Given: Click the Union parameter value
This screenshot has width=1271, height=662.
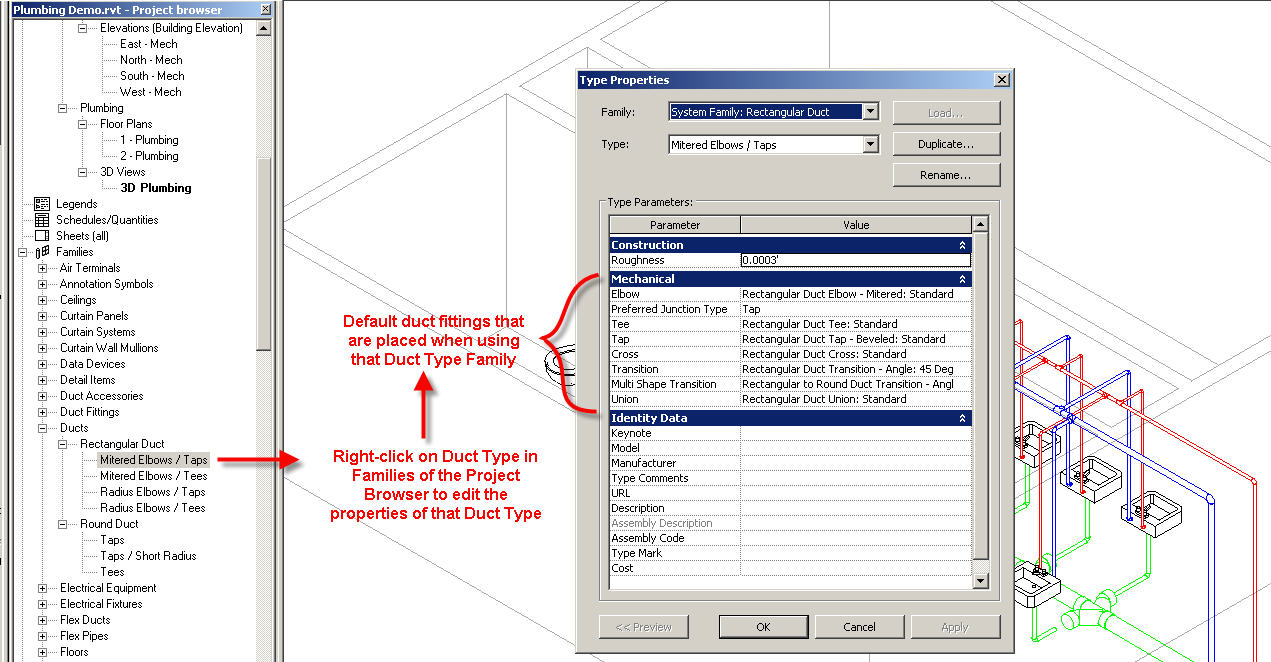Looking at the screenshot, I should 856,399.
